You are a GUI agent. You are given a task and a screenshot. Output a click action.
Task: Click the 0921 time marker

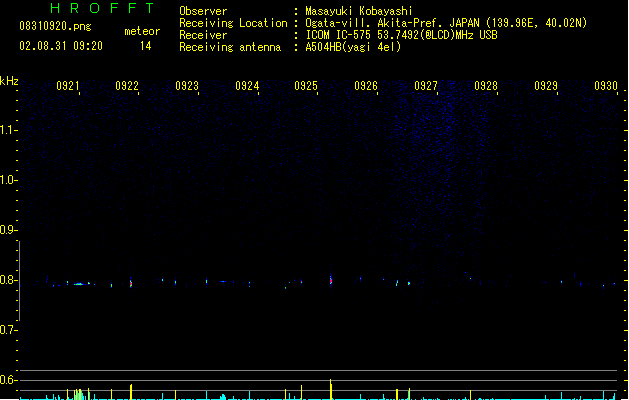68,86
